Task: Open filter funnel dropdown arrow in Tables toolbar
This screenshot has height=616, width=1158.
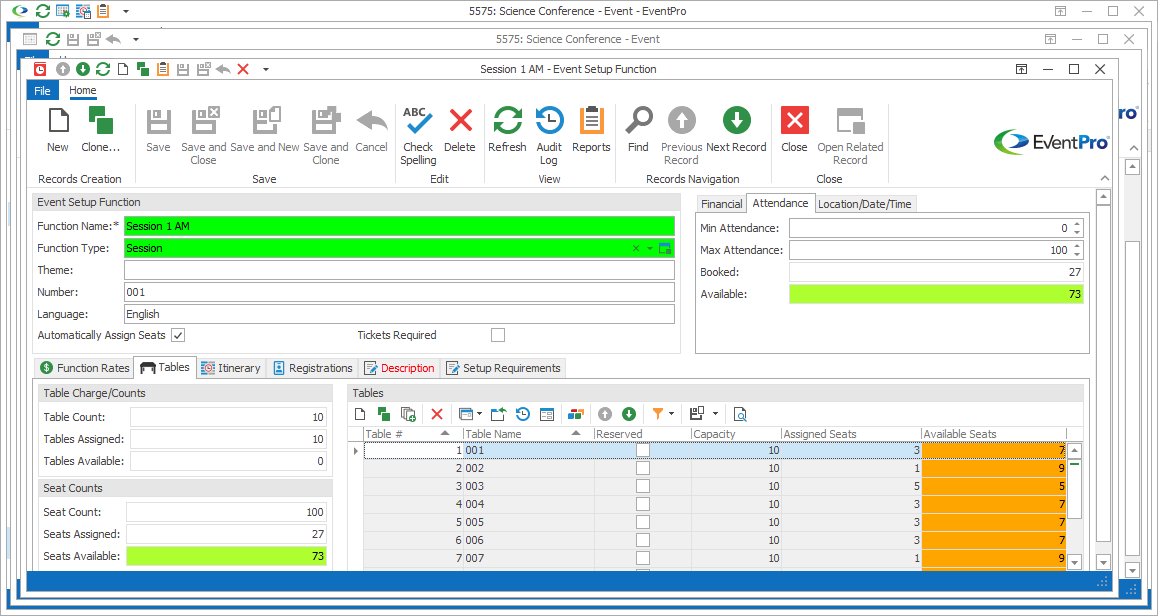Action: (671, 414)
